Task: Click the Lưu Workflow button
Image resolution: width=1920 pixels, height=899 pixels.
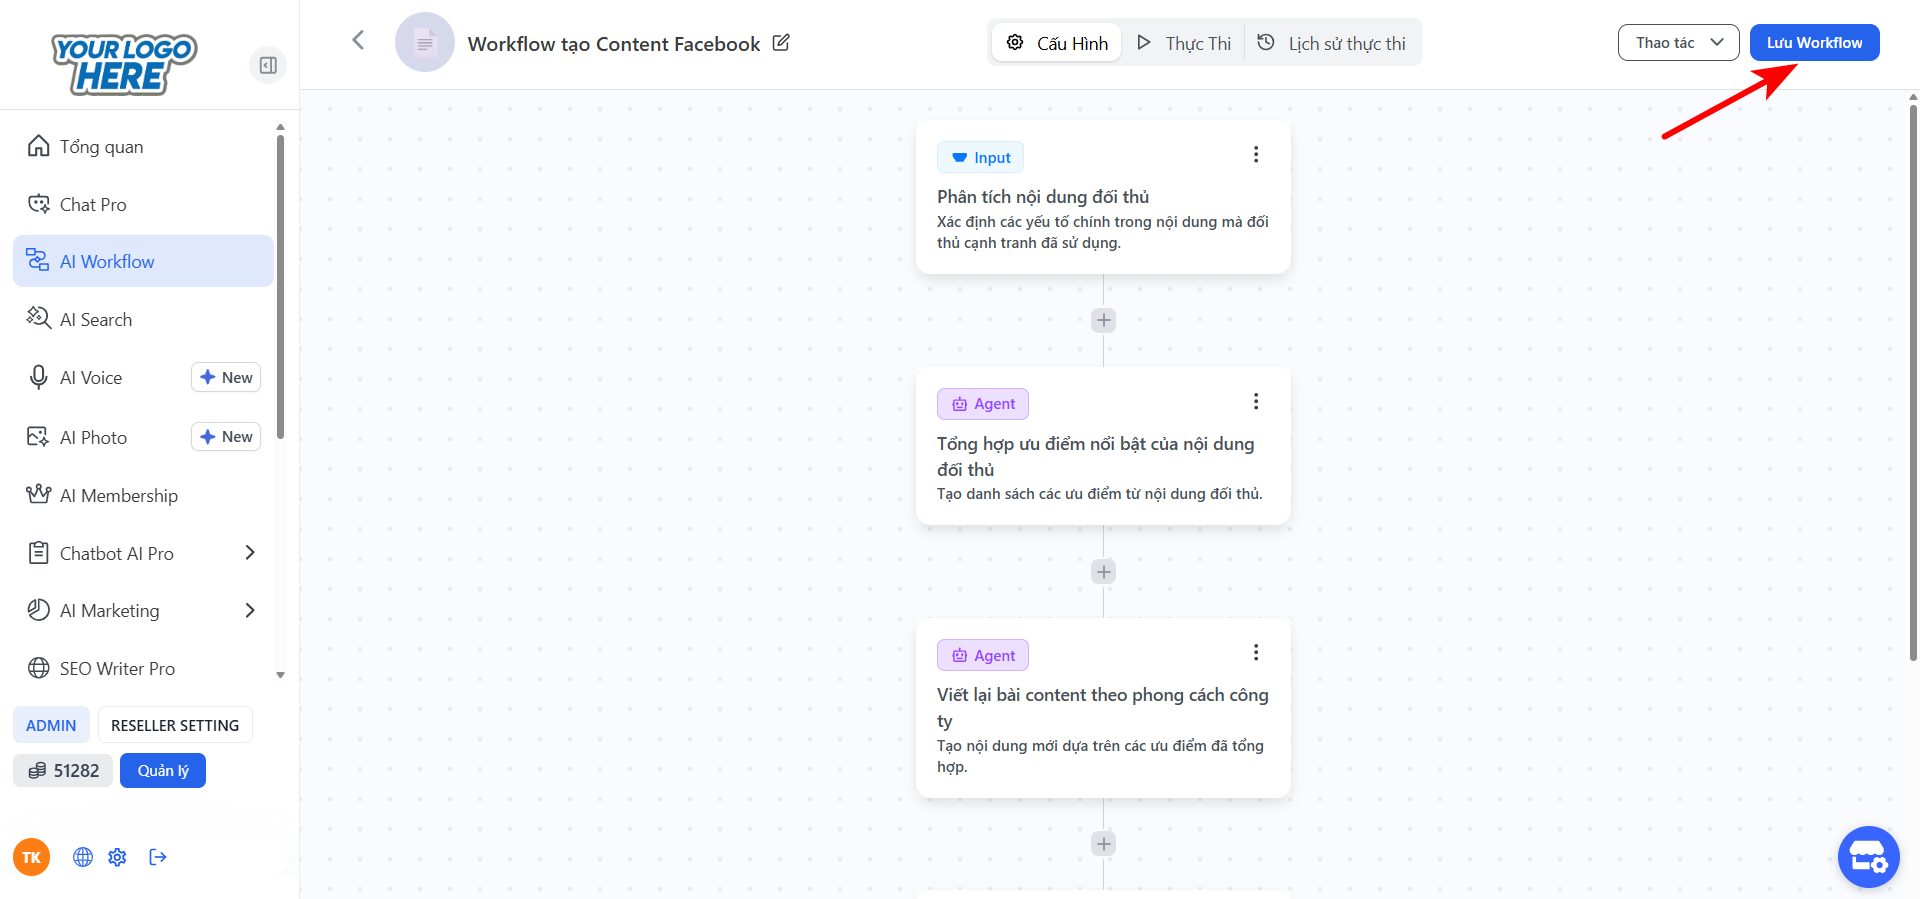Action: [x=1814, y=43]
